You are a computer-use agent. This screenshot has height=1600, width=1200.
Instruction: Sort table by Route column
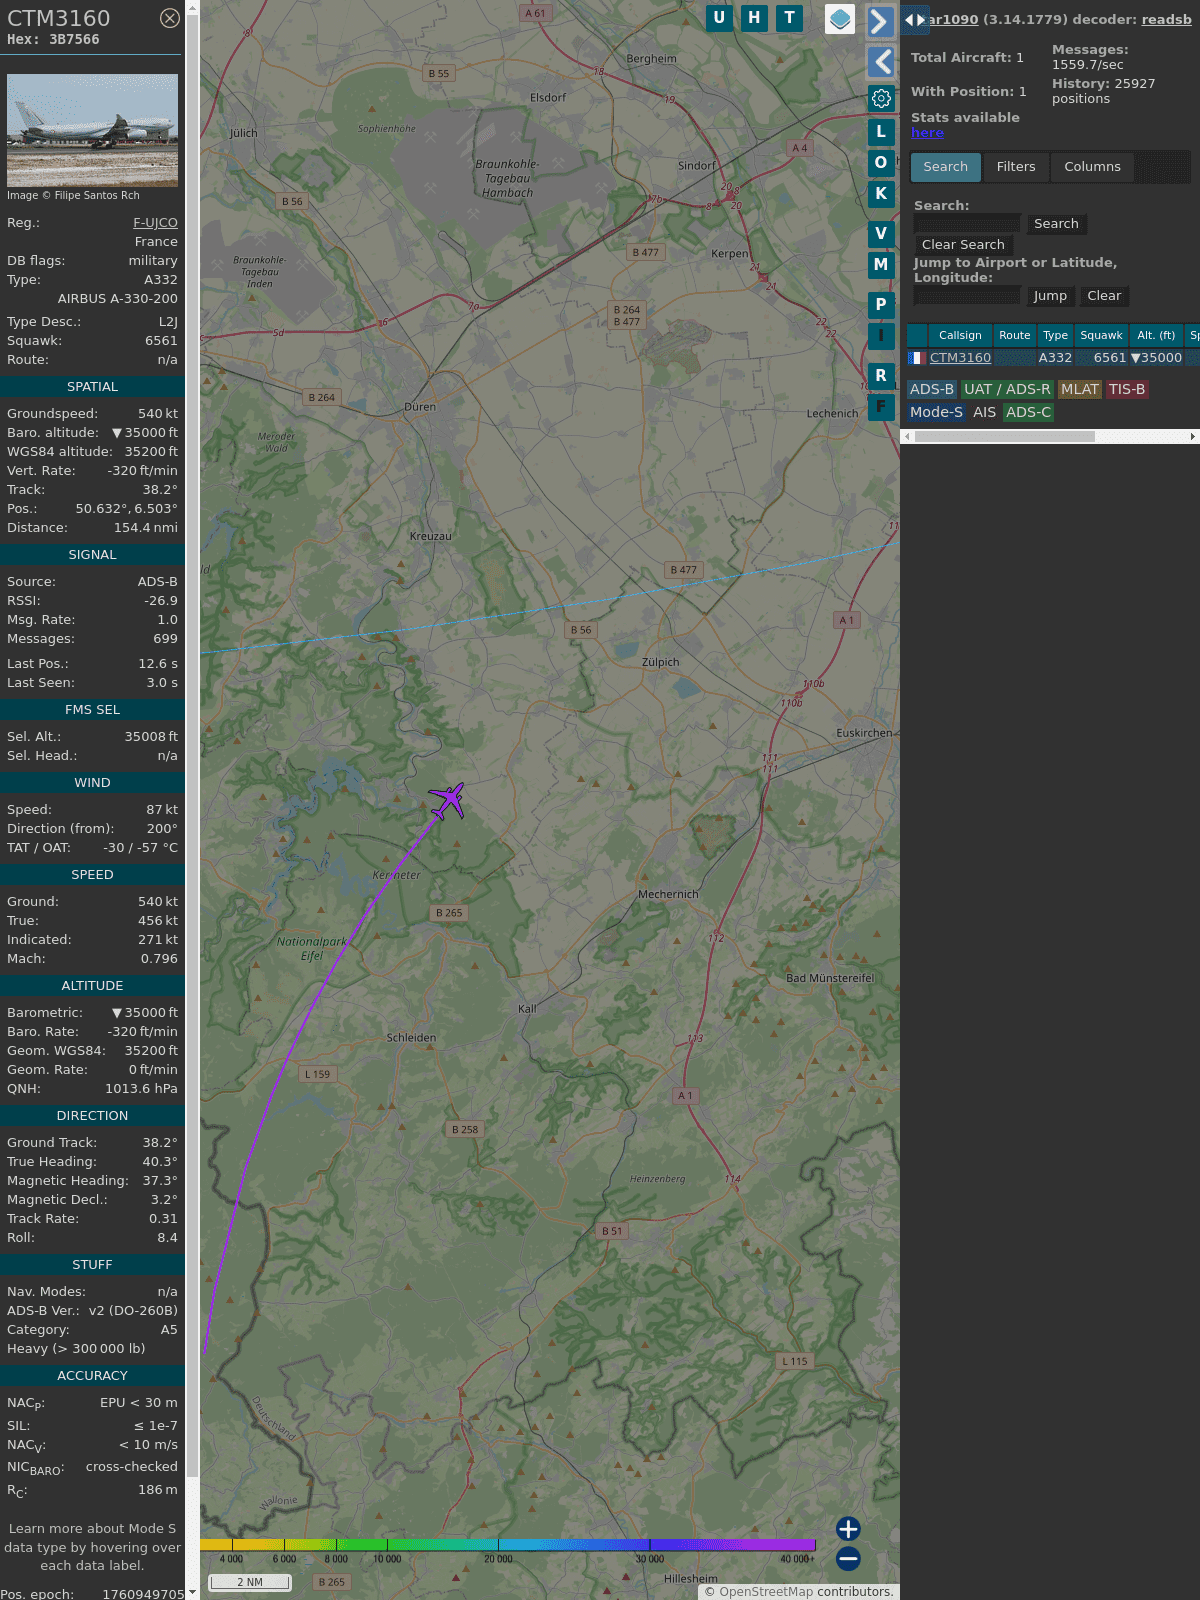1014,335
